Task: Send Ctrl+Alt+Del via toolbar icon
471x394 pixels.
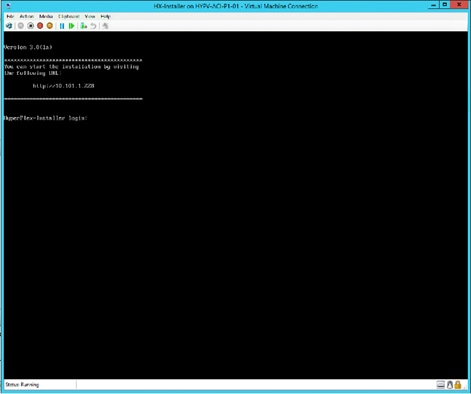Action: (9, 26)
